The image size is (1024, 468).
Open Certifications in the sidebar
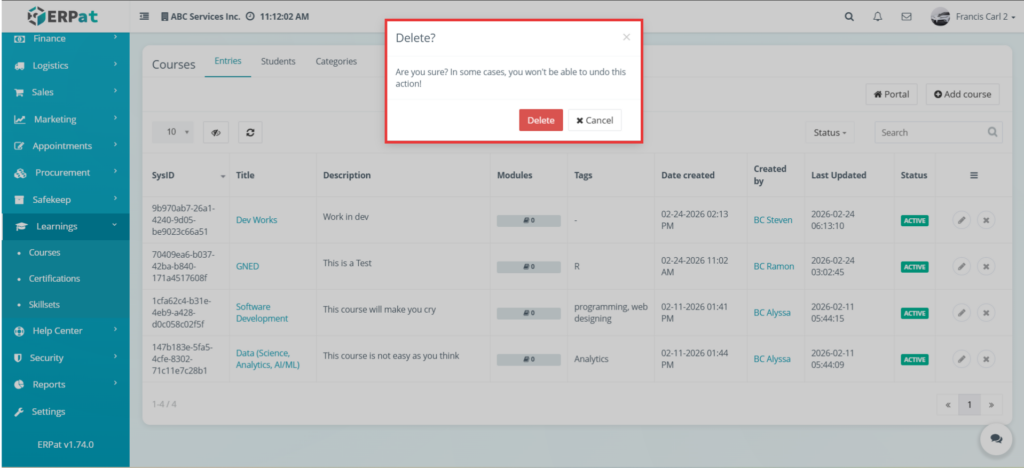54,279
